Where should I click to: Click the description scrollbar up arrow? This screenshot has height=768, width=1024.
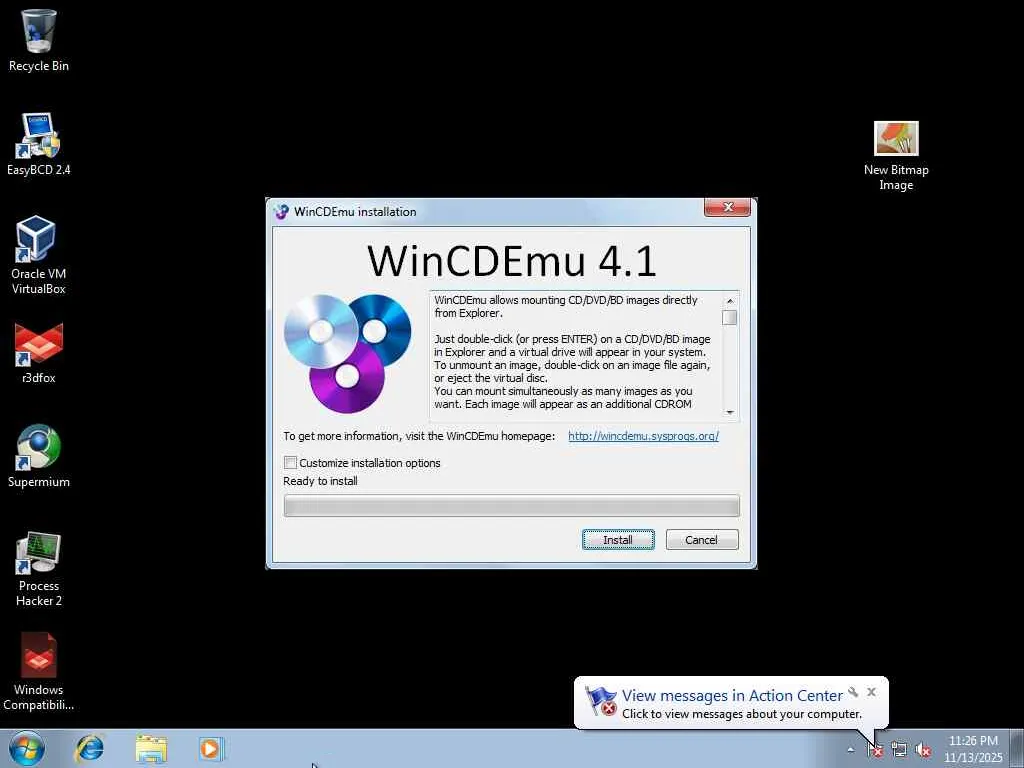coord(730,300)
